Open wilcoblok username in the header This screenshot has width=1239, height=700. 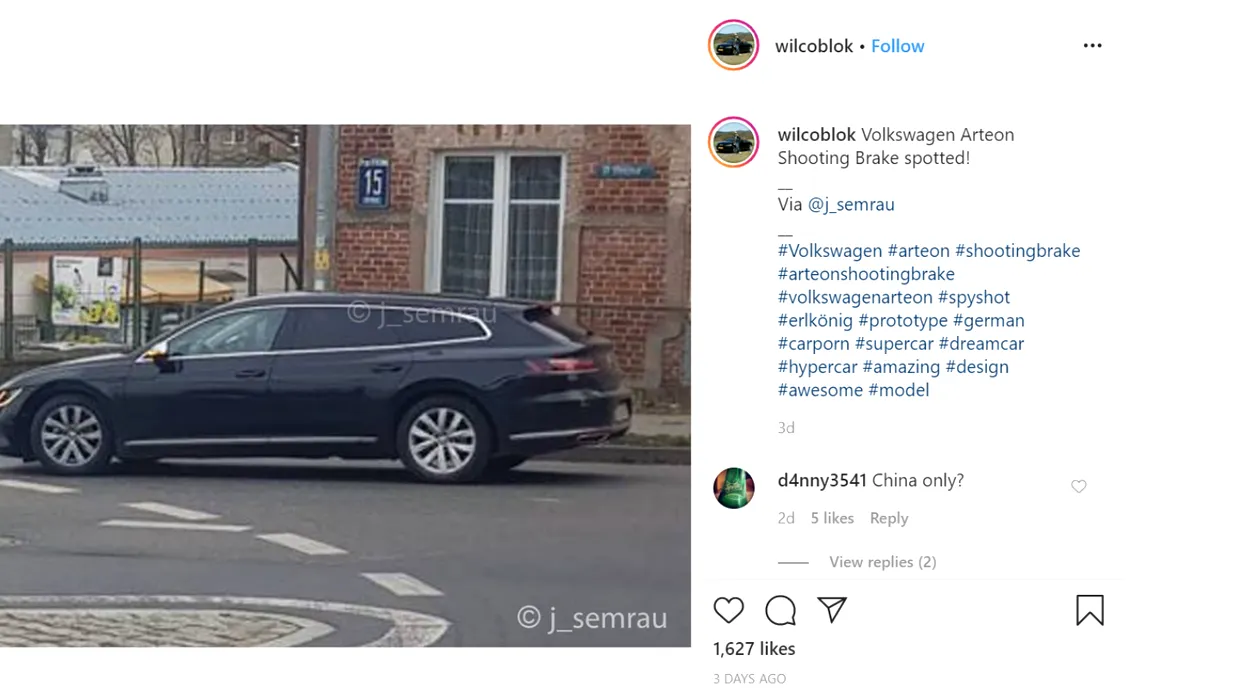[814, 46]
